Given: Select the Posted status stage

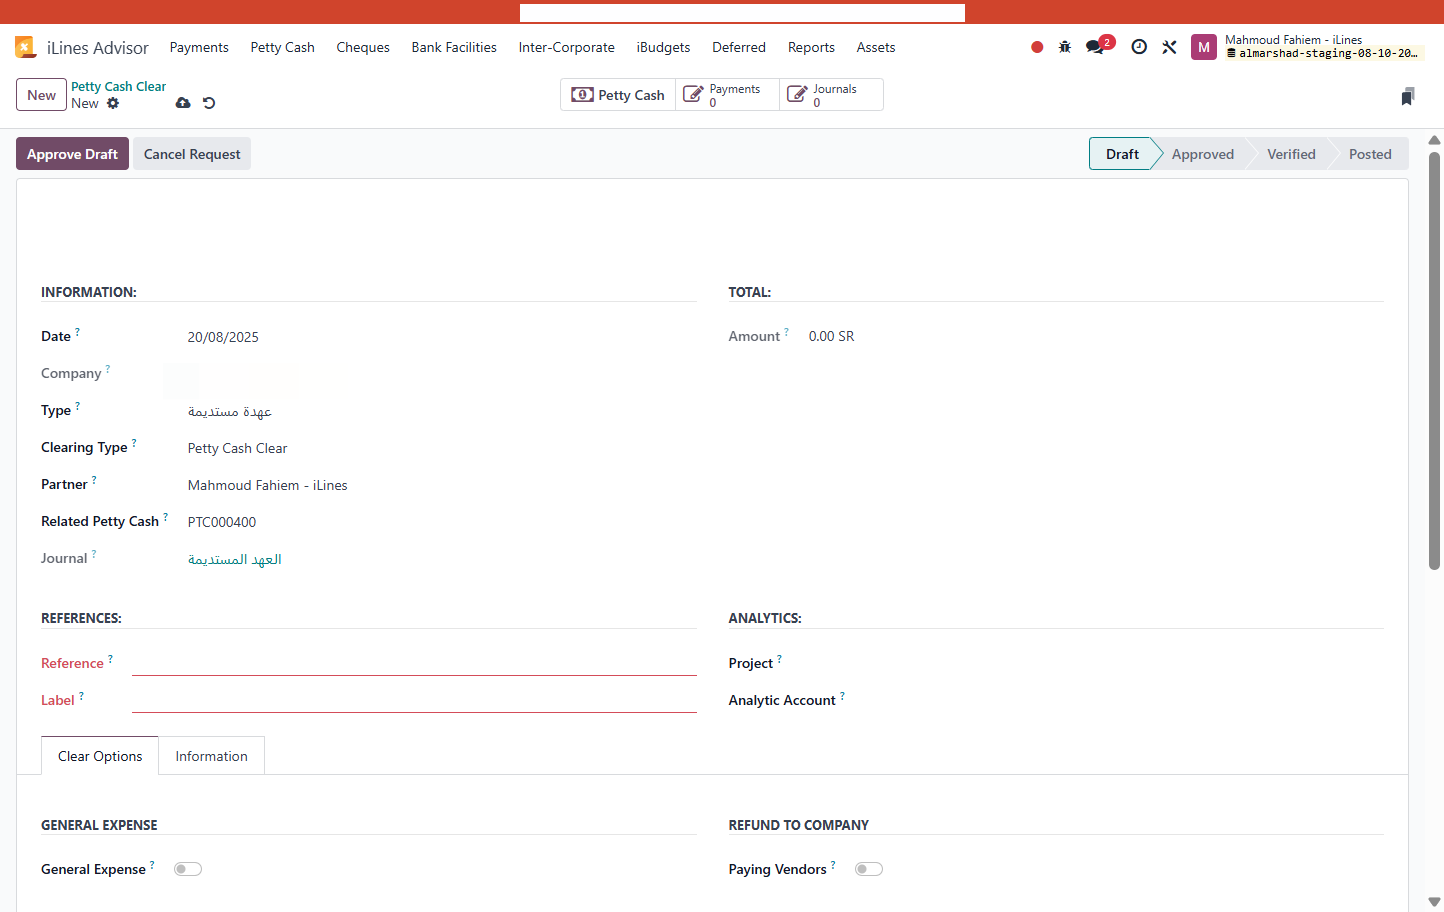Looking at the screenshot, I should pyautogui.click(x=1370, y=154).
